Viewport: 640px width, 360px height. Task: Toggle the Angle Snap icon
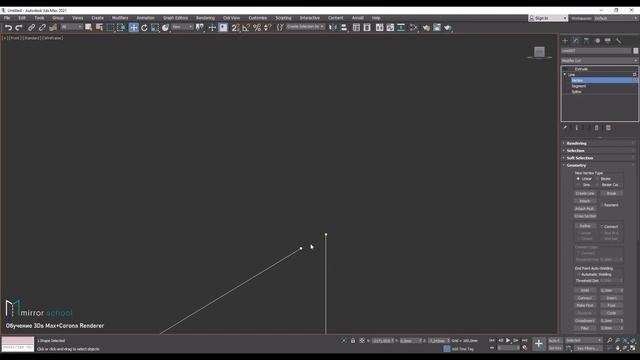click(x=246, y=28)
